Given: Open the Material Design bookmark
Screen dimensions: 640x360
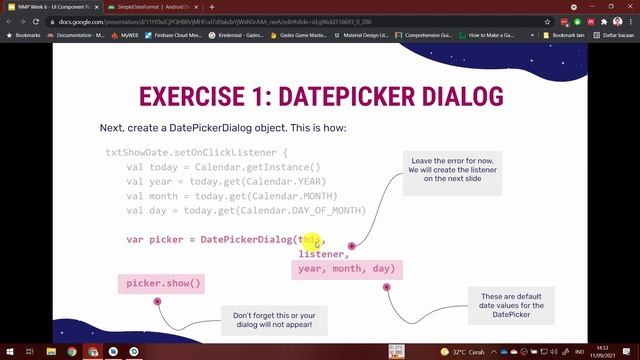Looking at the screenshot, I should click(361, 36).
